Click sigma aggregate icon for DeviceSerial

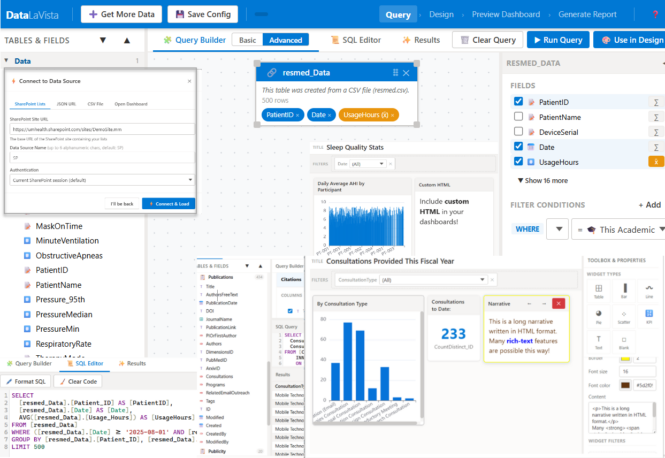click(656, 132)
